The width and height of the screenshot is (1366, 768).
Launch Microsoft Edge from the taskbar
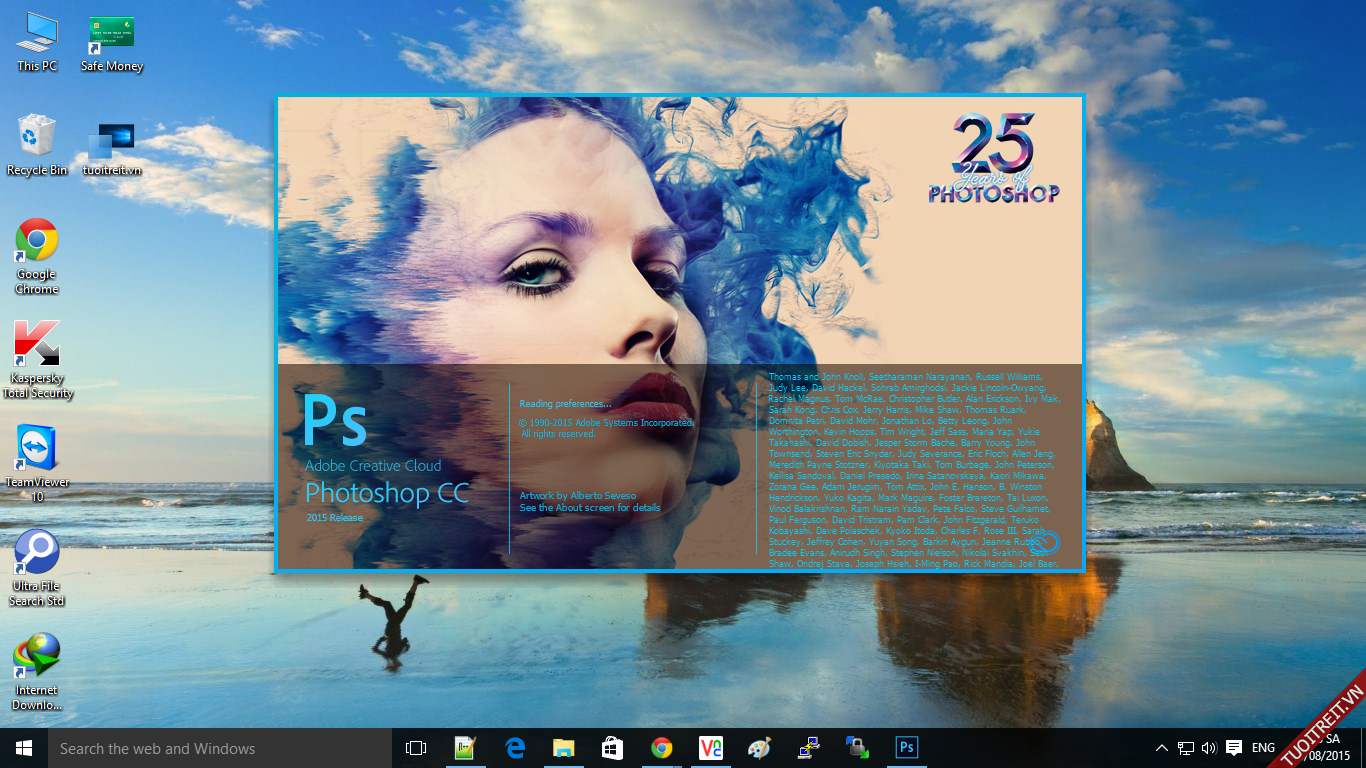(515, 748)
